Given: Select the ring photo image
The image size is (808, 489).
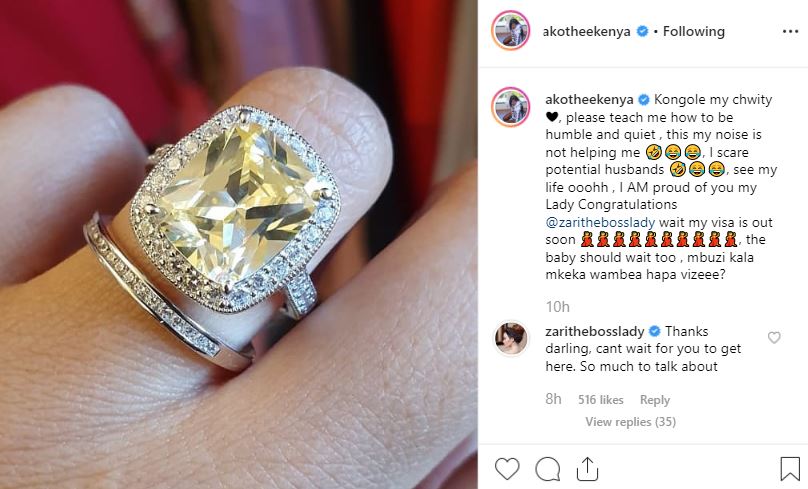Looking at the screenshot, I should point(239,244).
